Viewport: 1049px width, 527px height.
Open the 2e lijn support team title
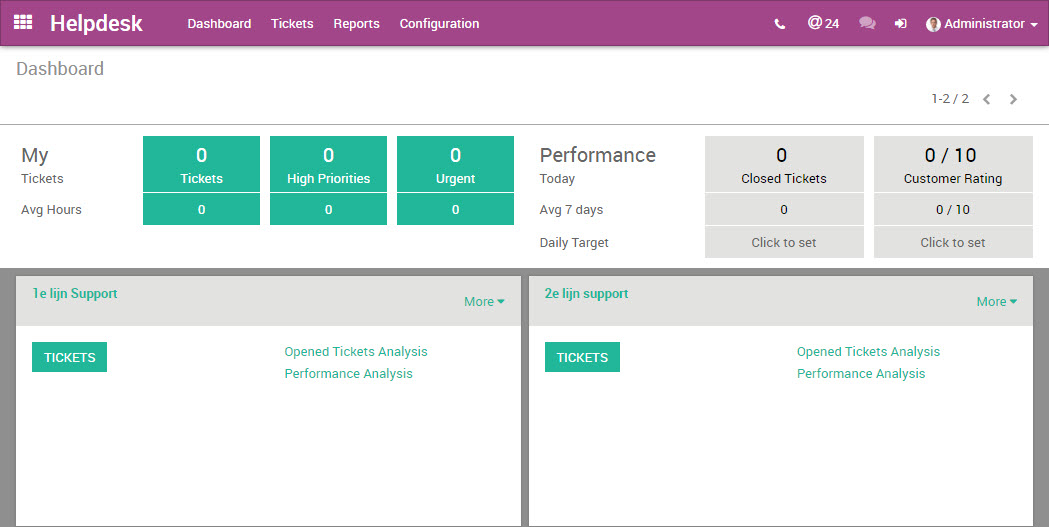(587, 294)
